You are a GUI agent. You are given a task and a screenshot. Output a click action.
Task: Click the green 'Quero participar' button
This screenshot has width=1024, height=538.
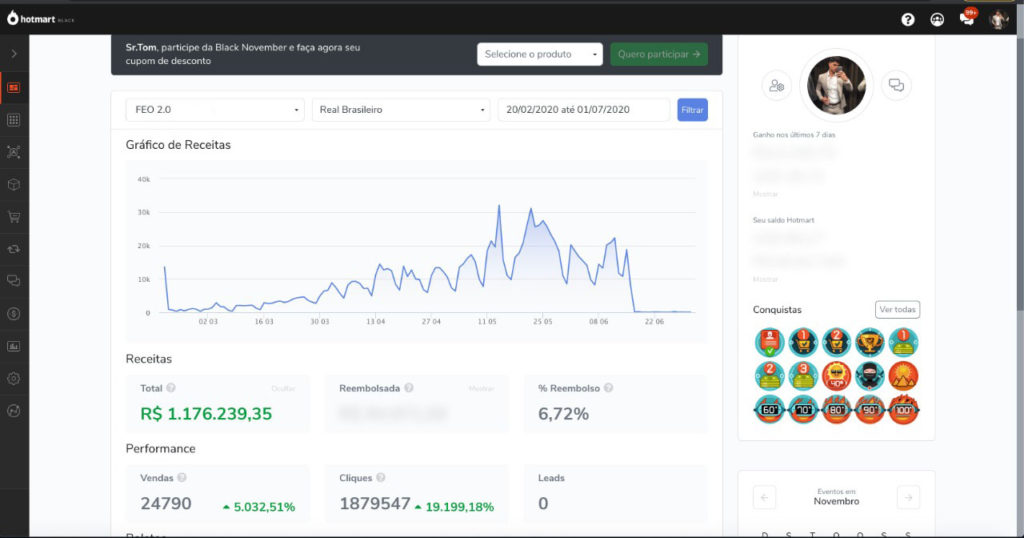tap(659, 54)
